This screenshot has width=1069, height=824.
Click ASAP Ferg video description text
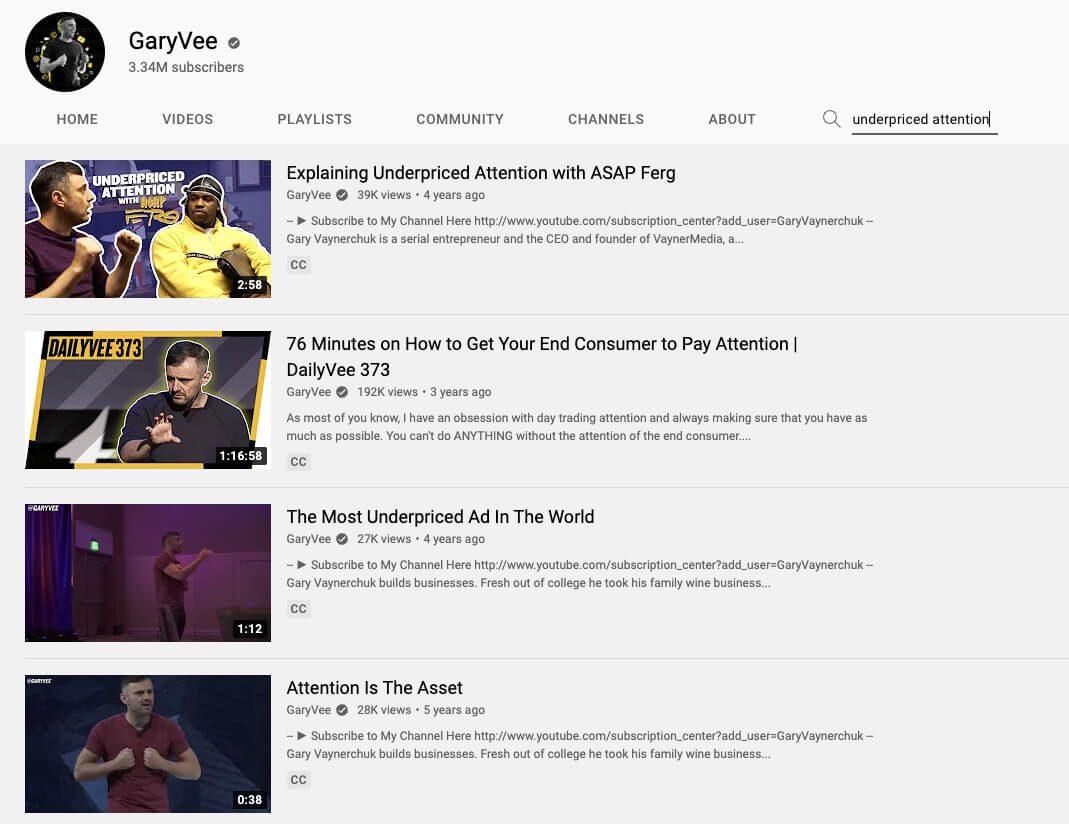(579, 230)
